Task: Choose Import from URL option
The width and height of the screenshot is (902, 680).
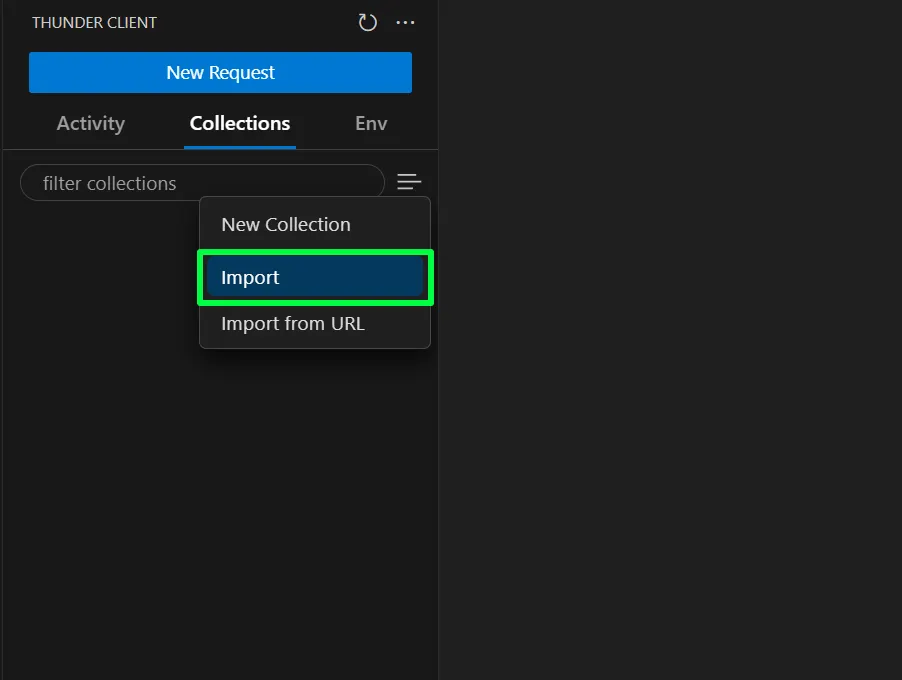Action: click(315, 324)
